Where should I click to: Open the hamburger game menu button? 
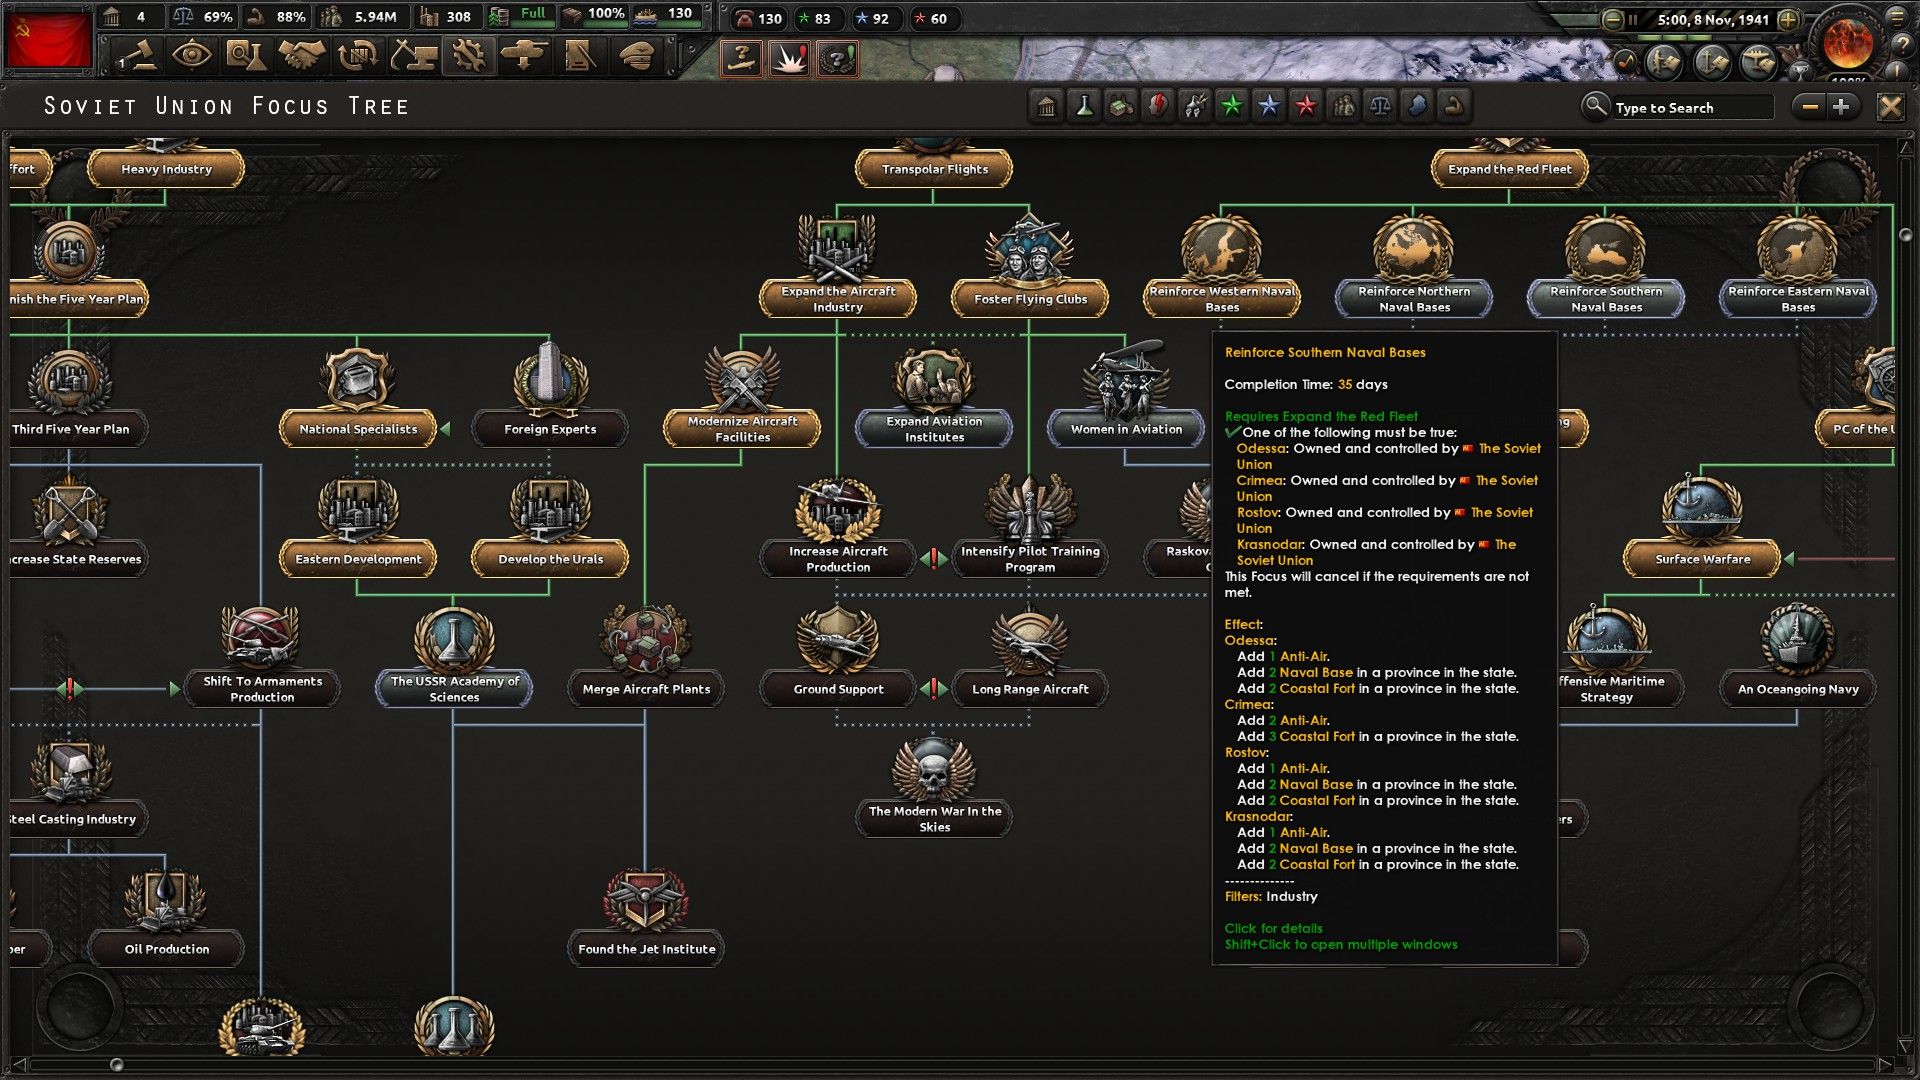[1898, 17]
